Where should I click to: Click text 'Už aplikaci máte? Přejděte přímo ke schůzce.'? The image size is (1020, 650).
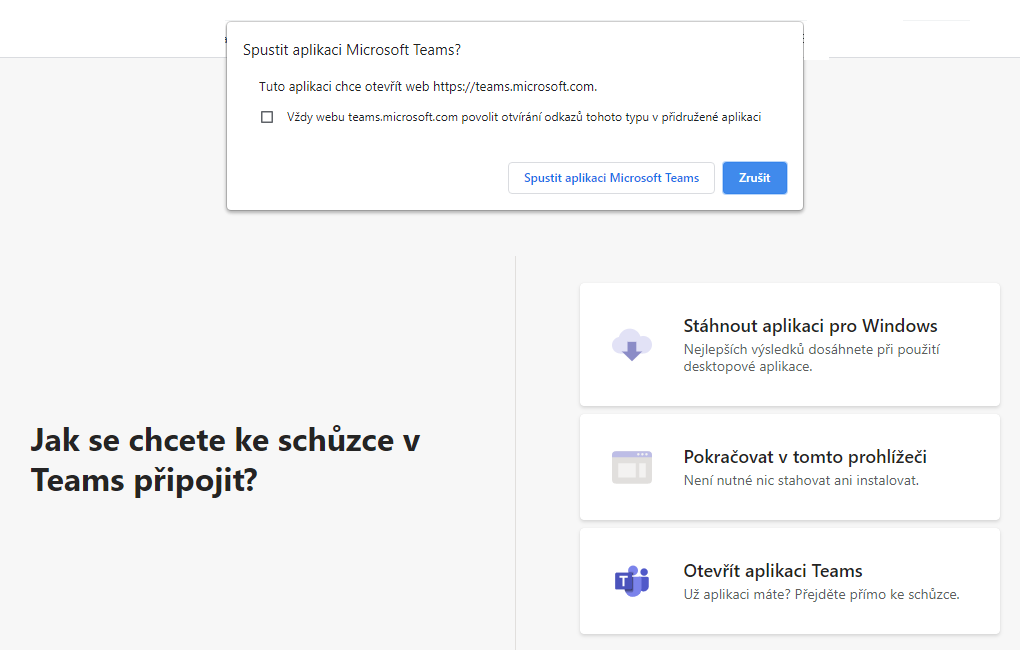[822, 595]
